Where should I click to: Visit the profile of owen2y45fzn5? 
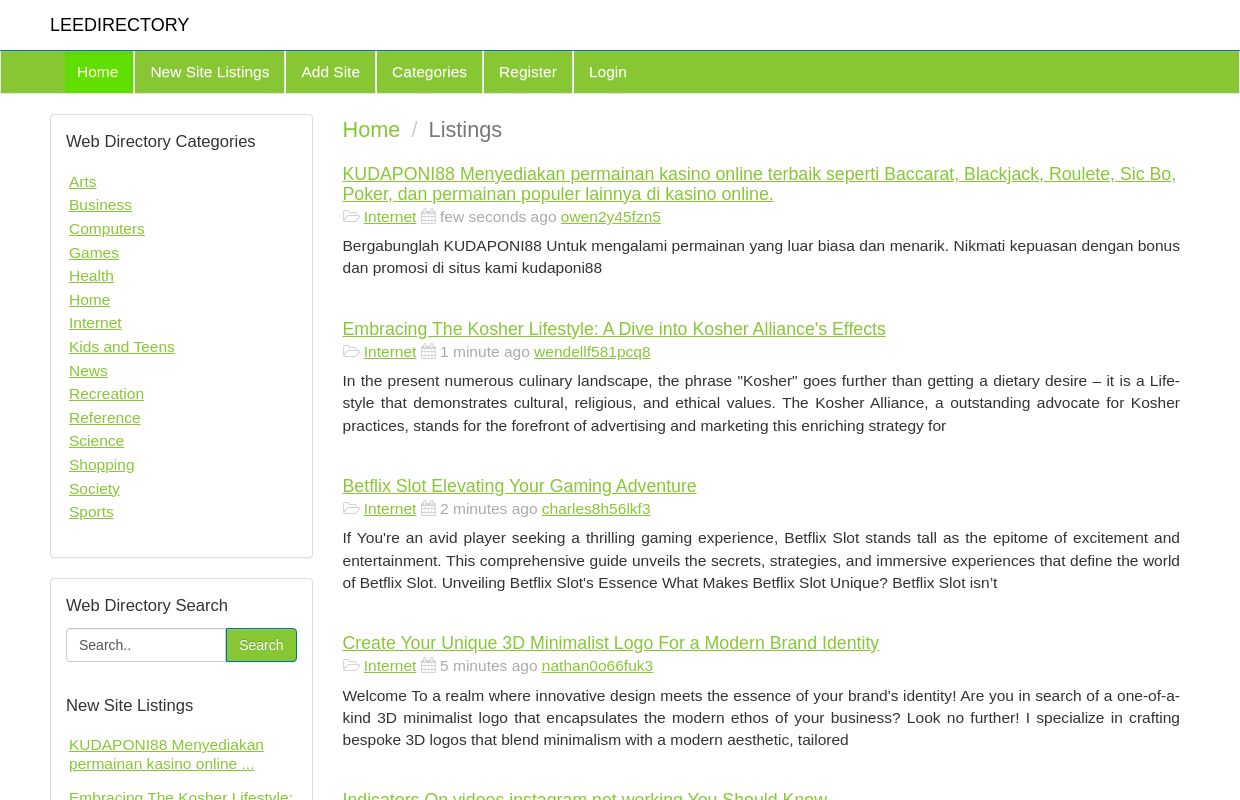coord(610,216)
